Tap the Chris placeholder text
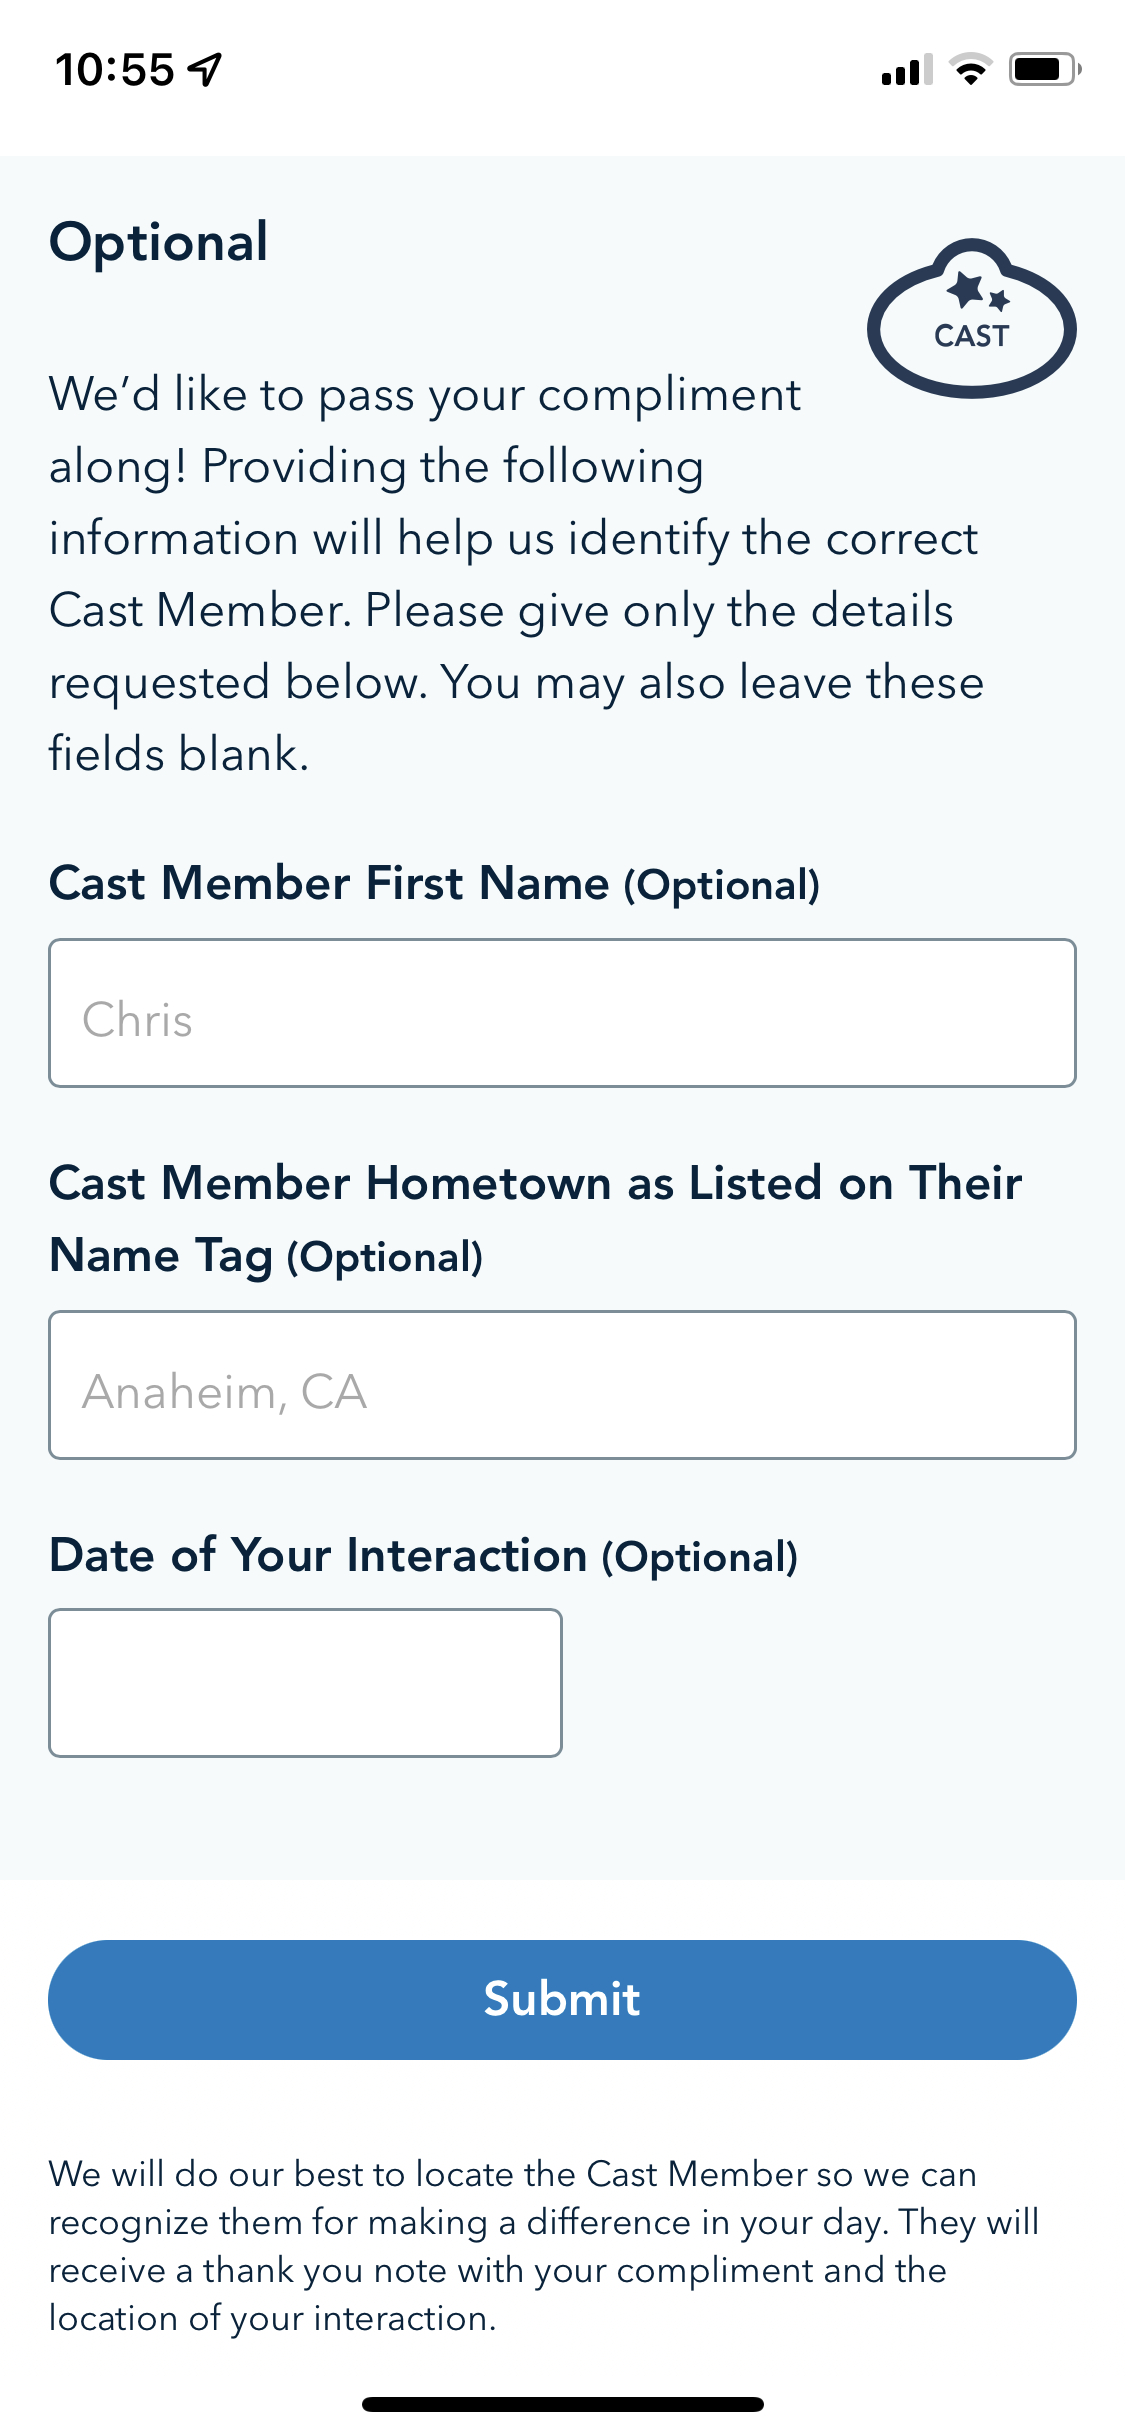 click(138, 1020)
